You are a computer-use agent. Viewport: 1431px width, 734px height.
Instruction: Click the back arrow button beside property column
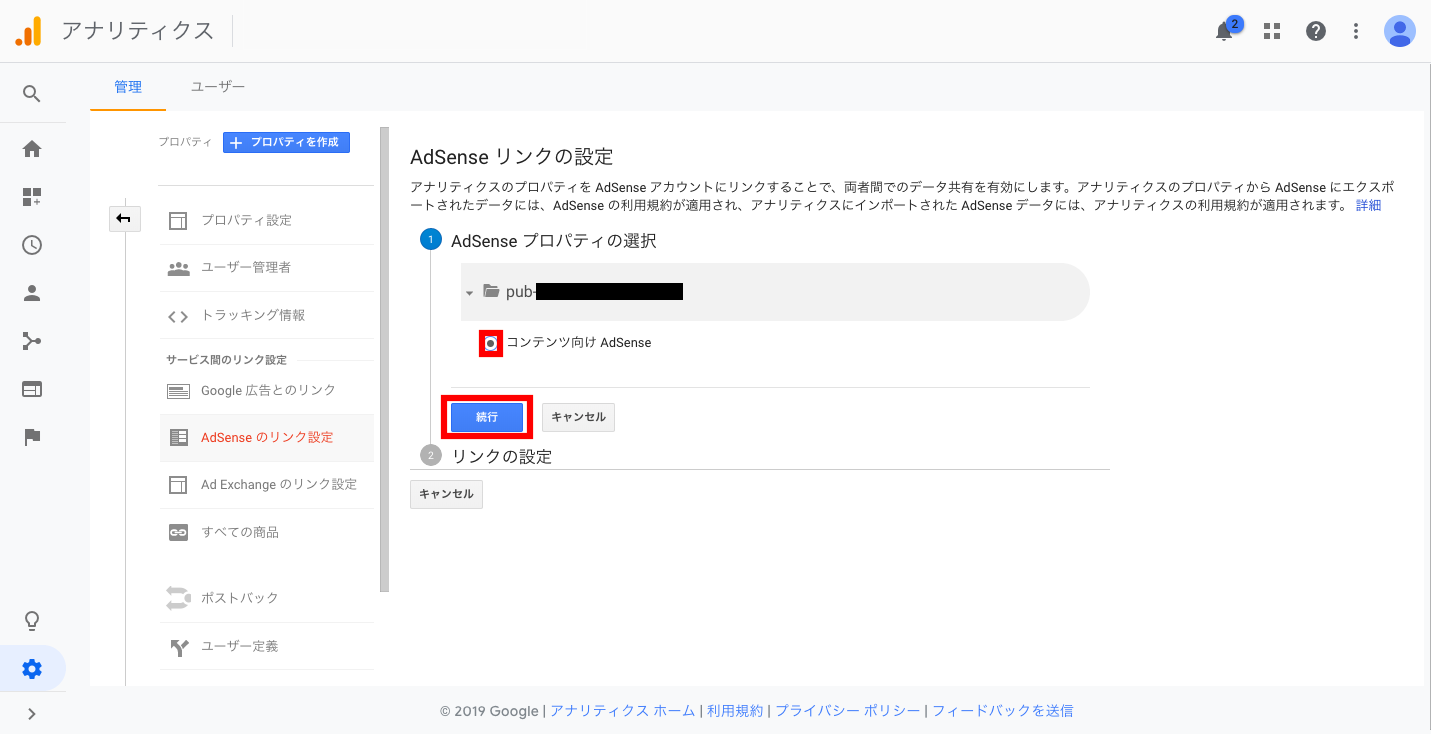pos(125,218)
